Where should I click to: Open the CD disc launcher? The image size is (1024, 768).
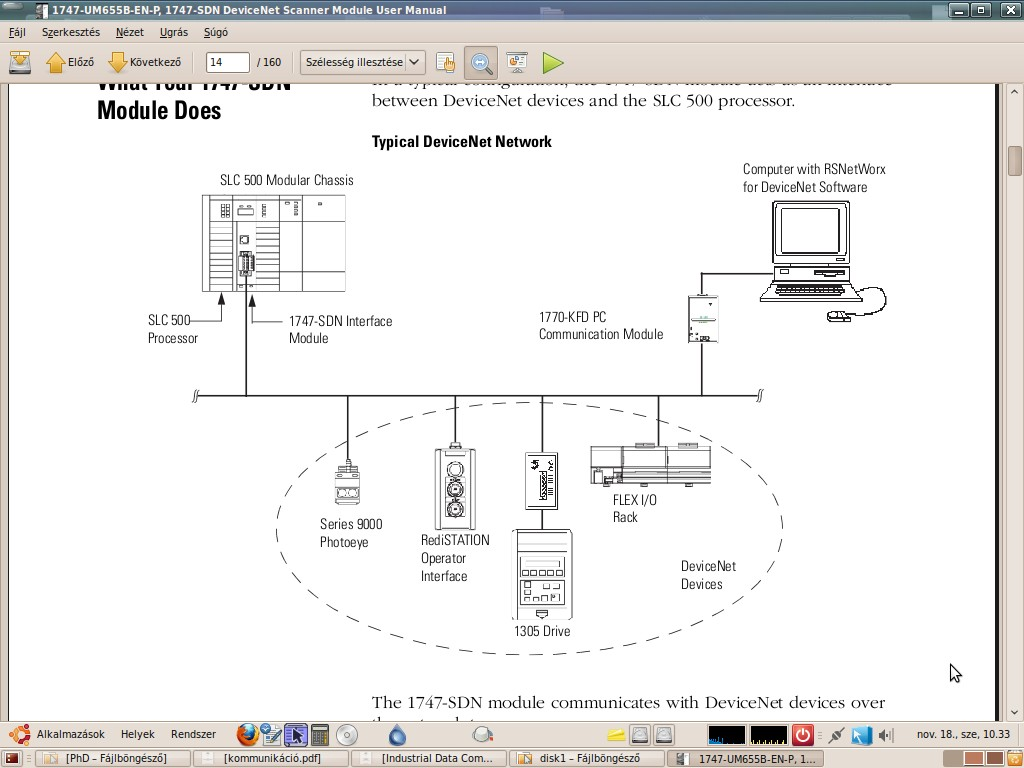(x=347, y=735)
